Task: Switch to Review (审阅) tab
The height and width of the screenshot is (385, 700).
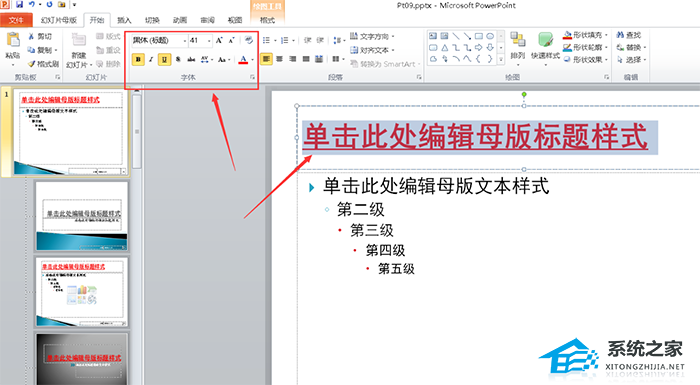Action: (208, 20)
